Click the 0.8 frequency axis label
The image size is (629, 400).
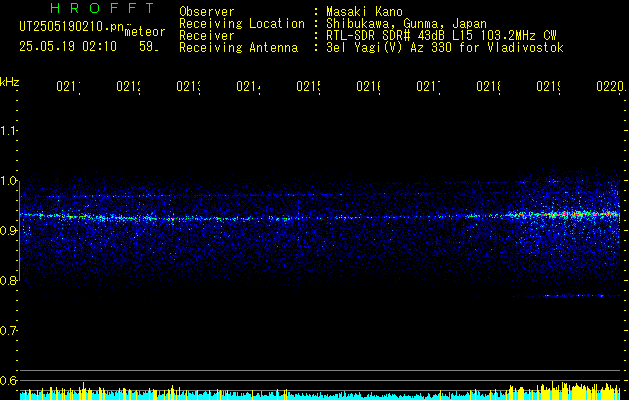click(x=9, y=280)
